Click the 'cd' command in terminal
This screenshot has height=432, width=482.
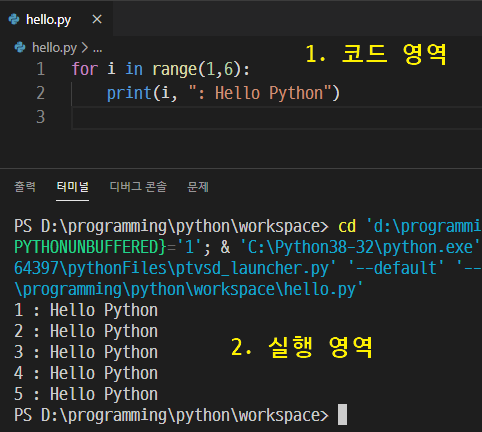pyautogui.click(x=347, y=226)
